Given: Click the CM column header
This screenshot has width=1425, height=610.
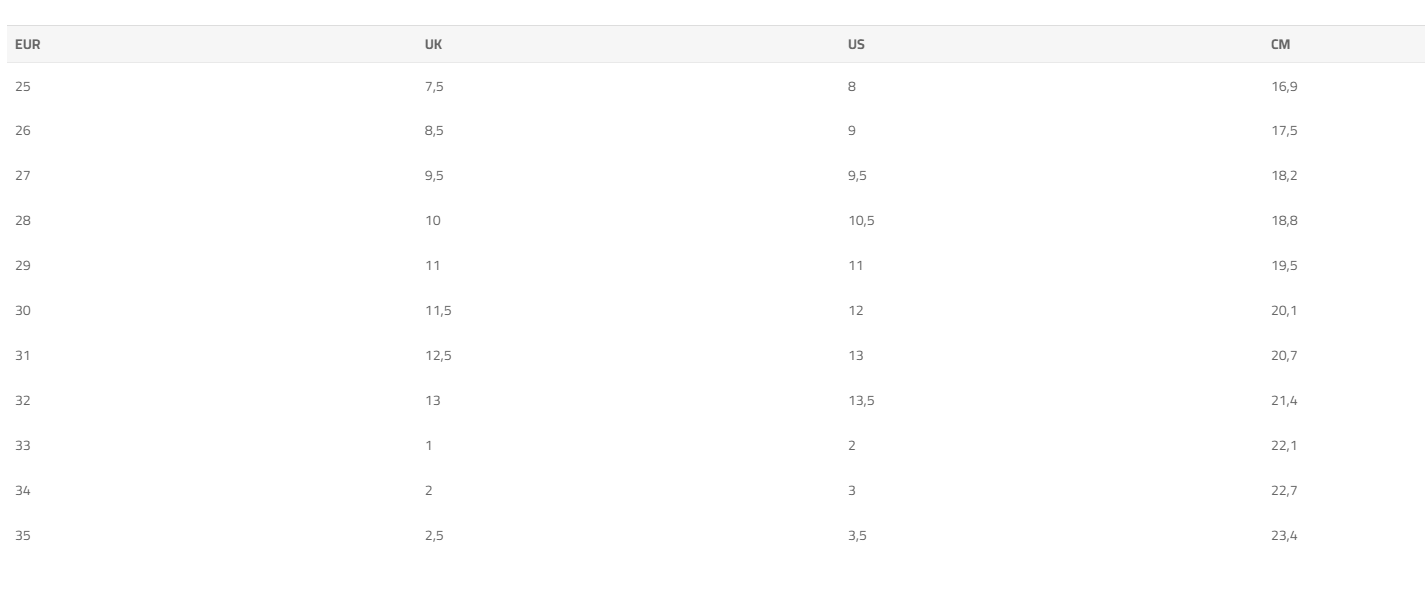Looking at the screenshot, I should click(1279, 44).
